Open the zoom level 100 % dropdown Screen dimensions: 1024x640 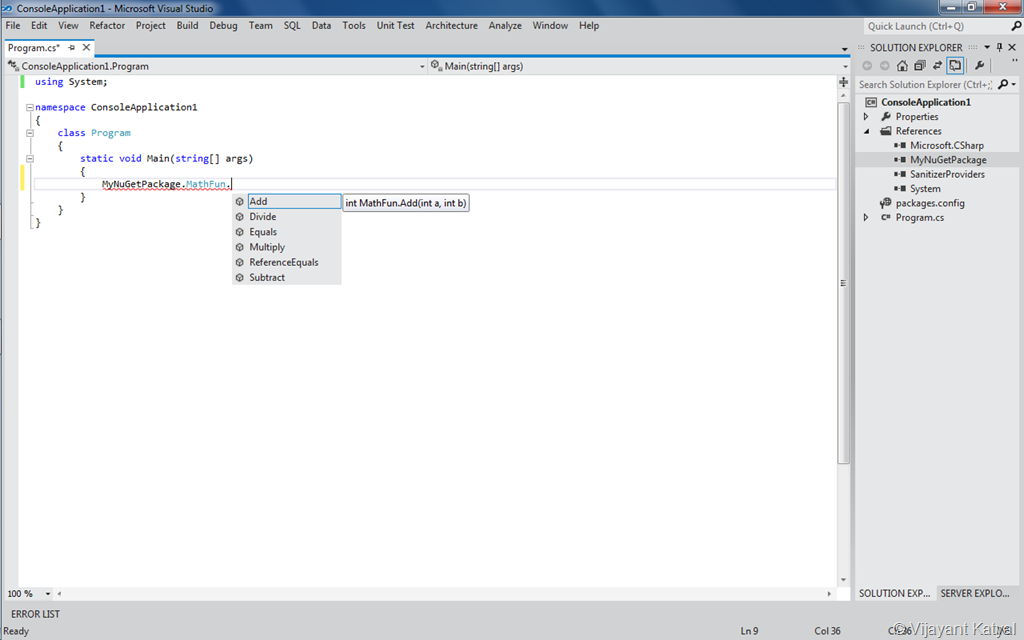point(48,594)
